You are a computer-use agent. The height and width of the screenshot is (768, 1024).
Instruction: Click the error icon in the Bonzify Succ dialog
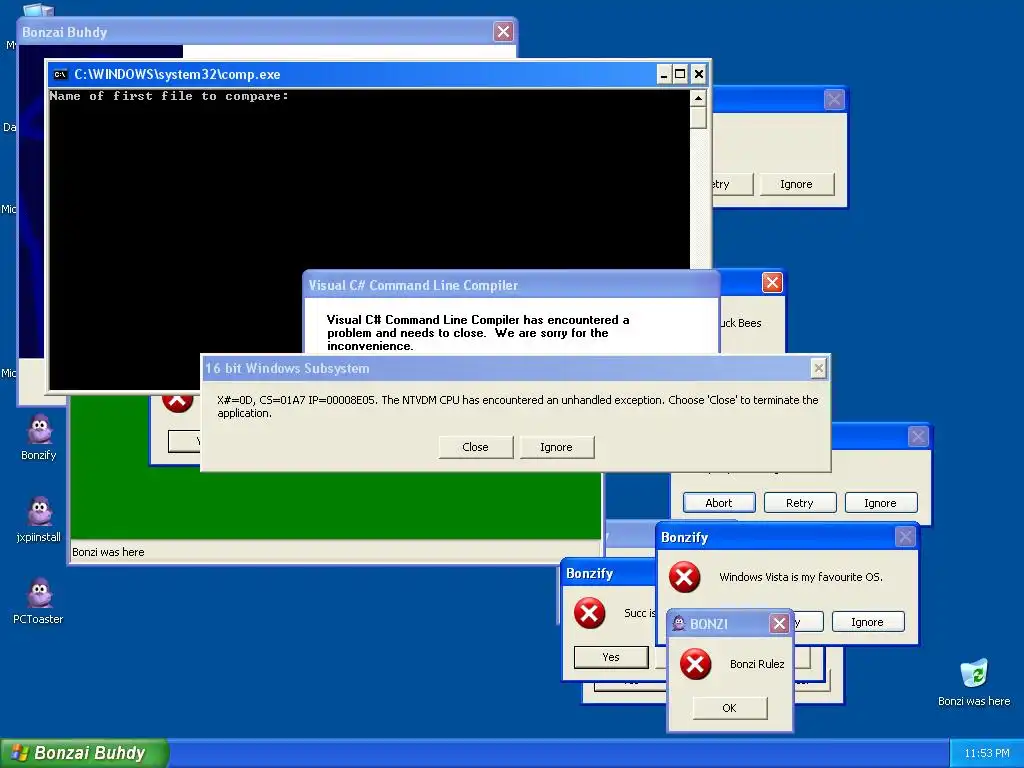590,613
